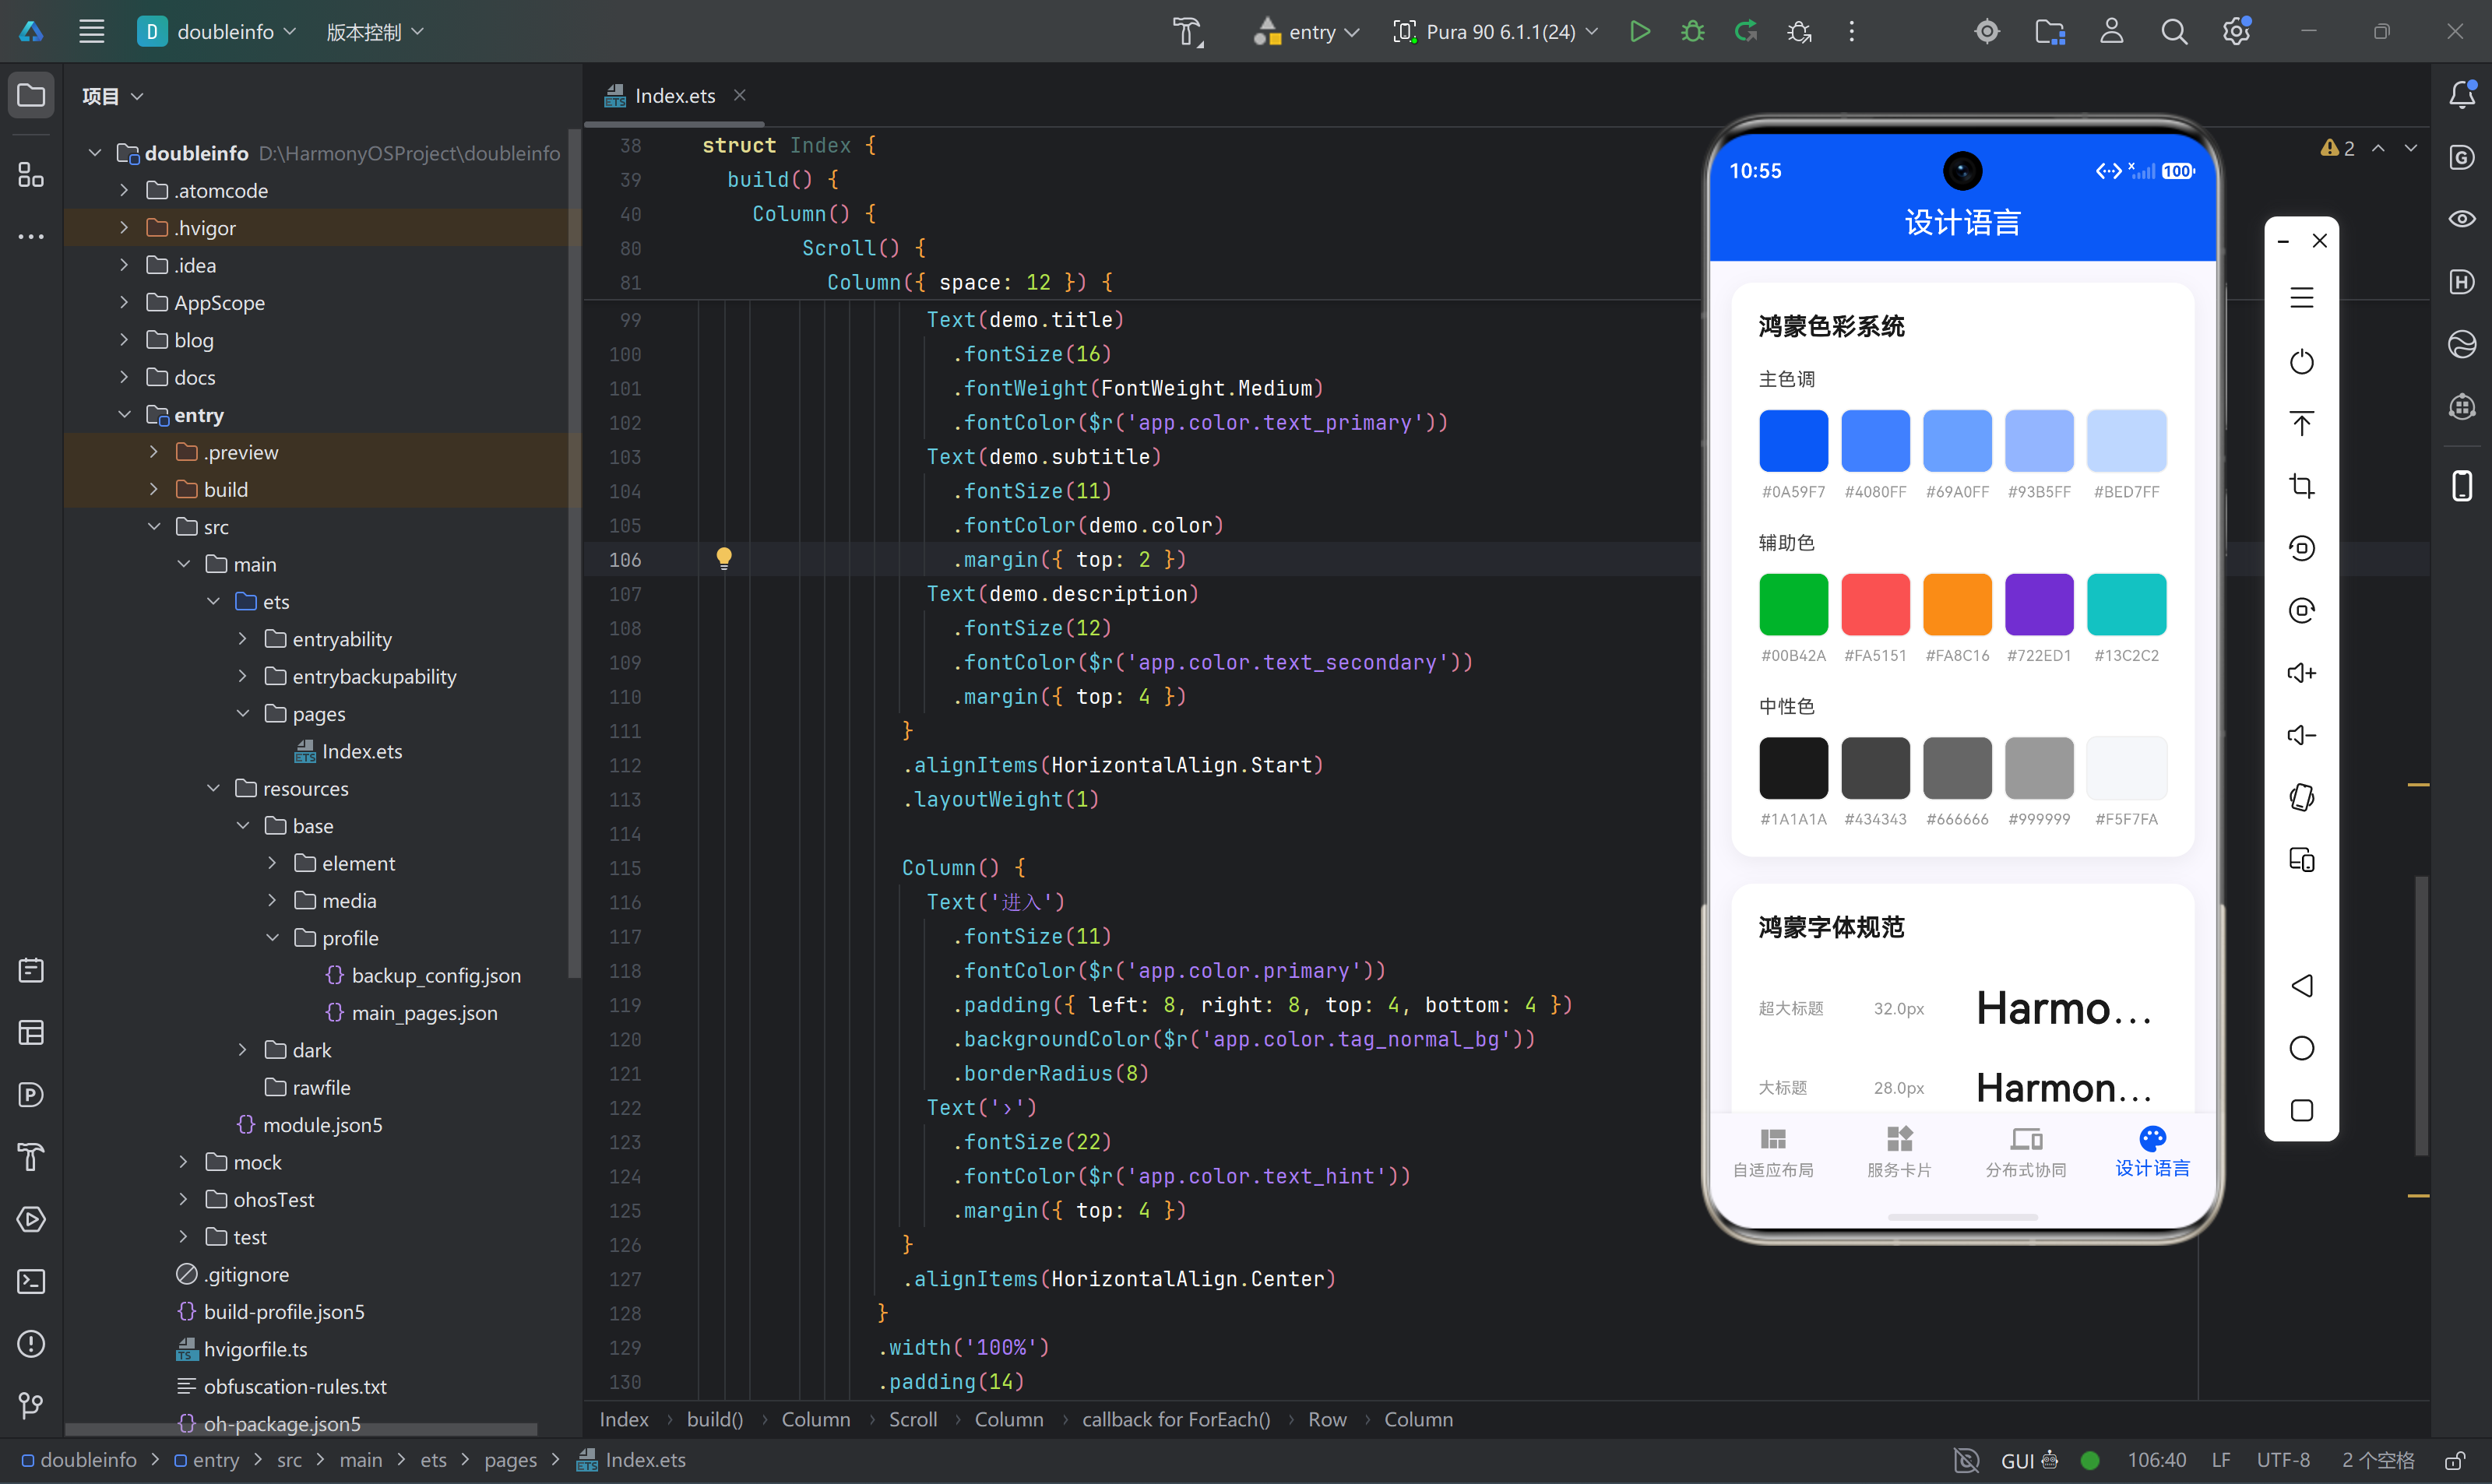Open the 项目 view selector dropdown
Image resolution: width=2492 pixels, height=1484 pixels.
[x=112, y=96]
